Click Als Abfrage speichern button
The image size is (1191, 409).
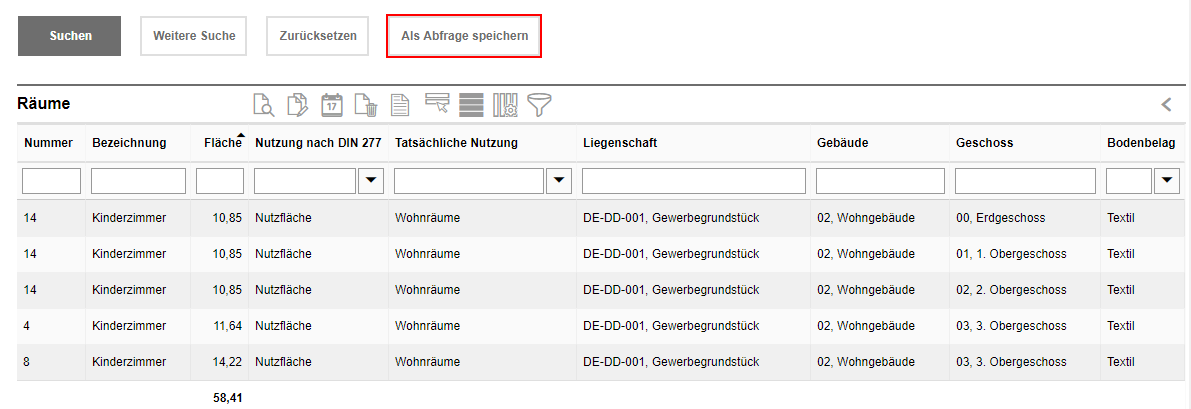[464, 36]
